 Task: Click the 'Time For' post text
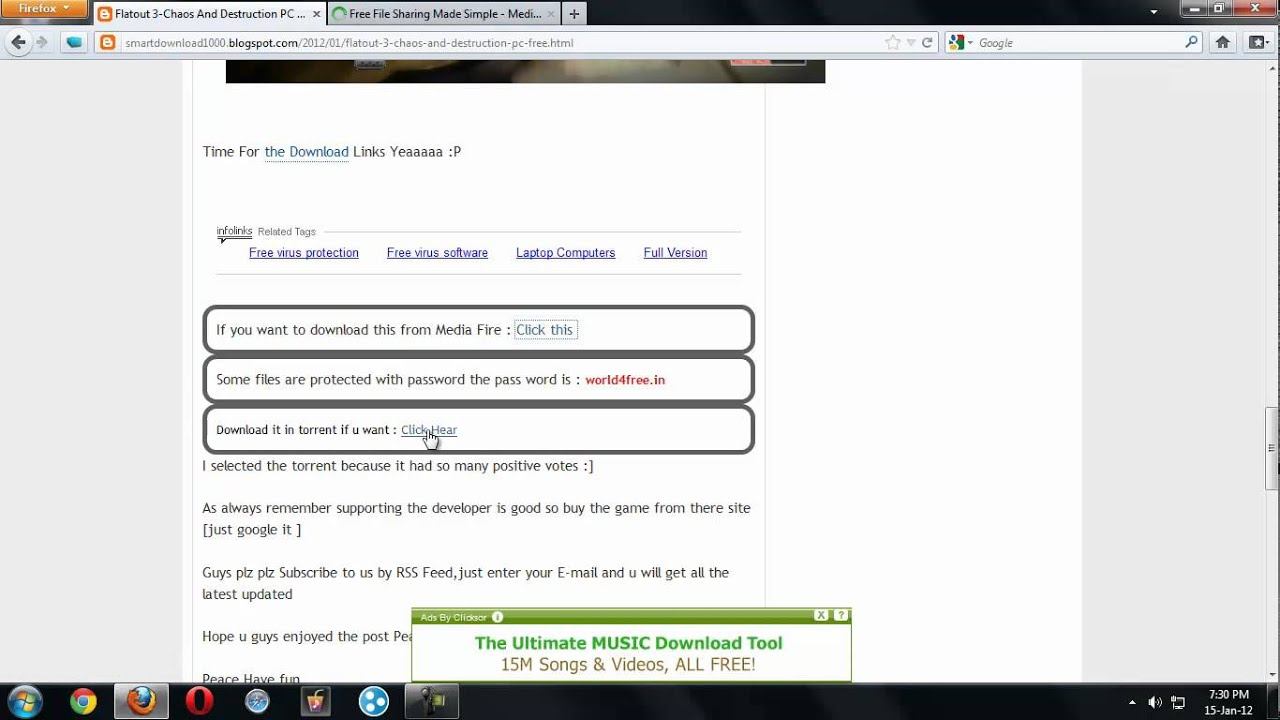click(x=231, y=152)
